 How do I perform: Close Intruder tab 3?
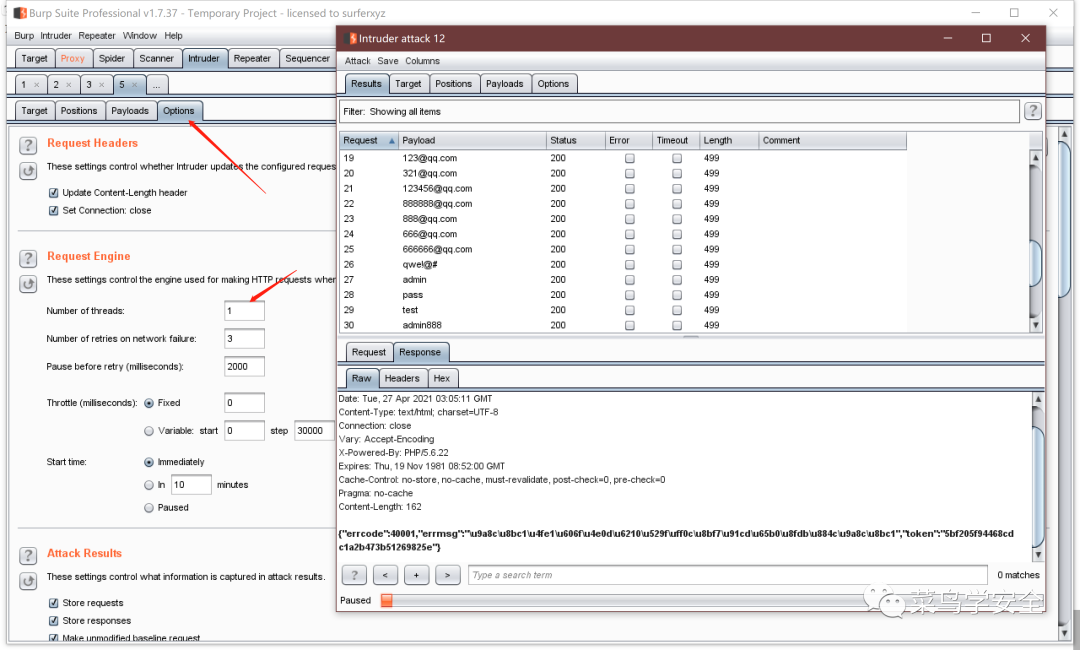pos(101,85)
